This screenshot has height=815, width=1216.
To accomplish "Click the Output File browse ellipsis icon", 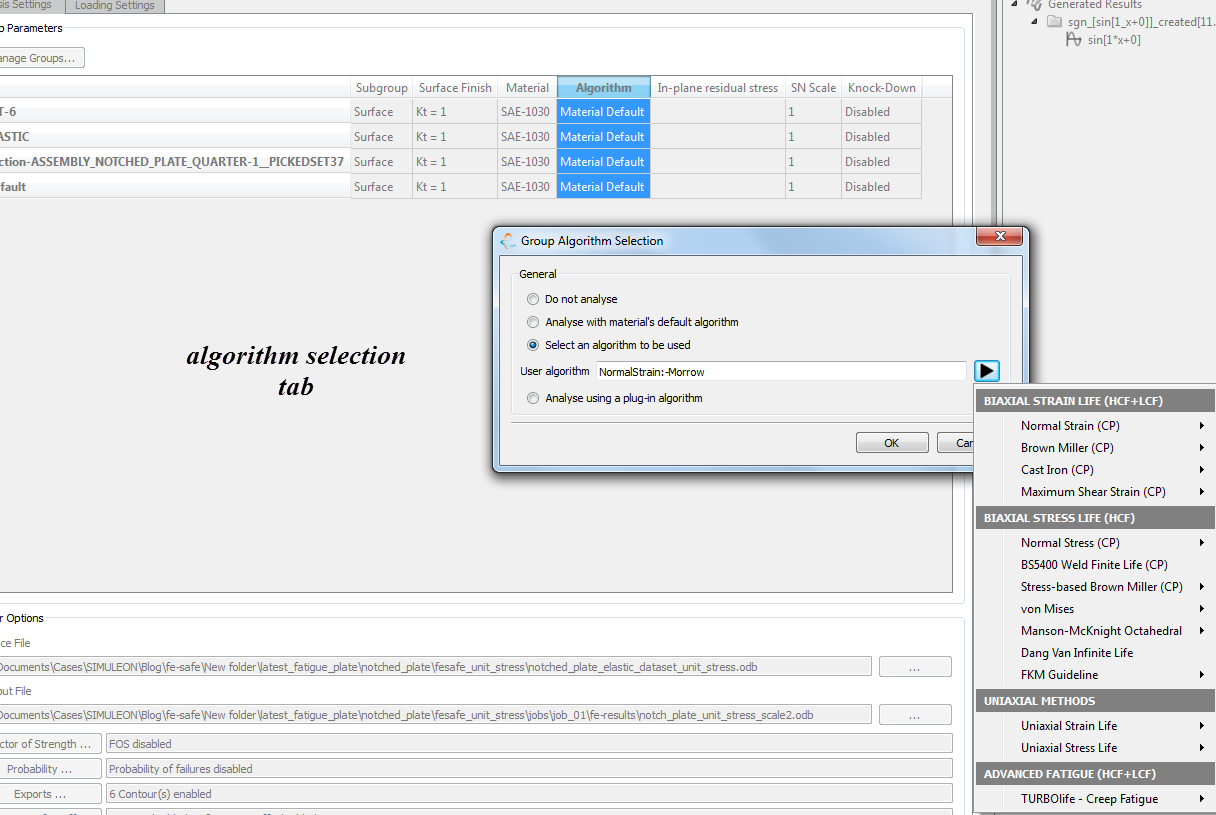I will tap(913, 714).
